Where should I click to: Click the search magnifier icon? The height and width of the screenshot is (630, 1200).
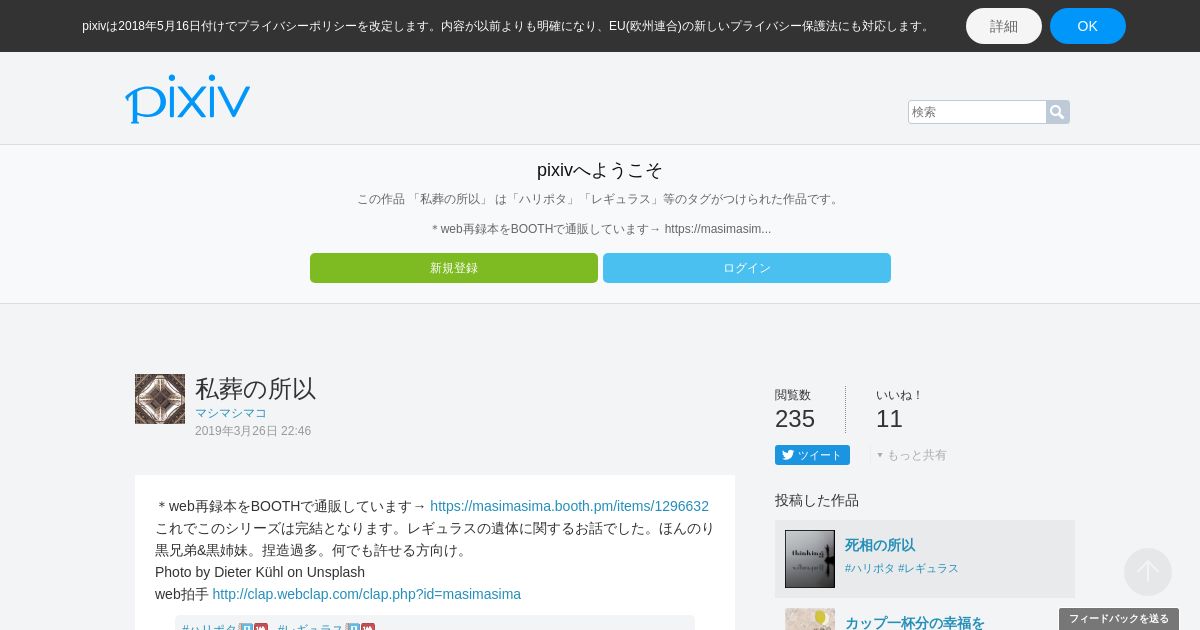pos(1057,112)
